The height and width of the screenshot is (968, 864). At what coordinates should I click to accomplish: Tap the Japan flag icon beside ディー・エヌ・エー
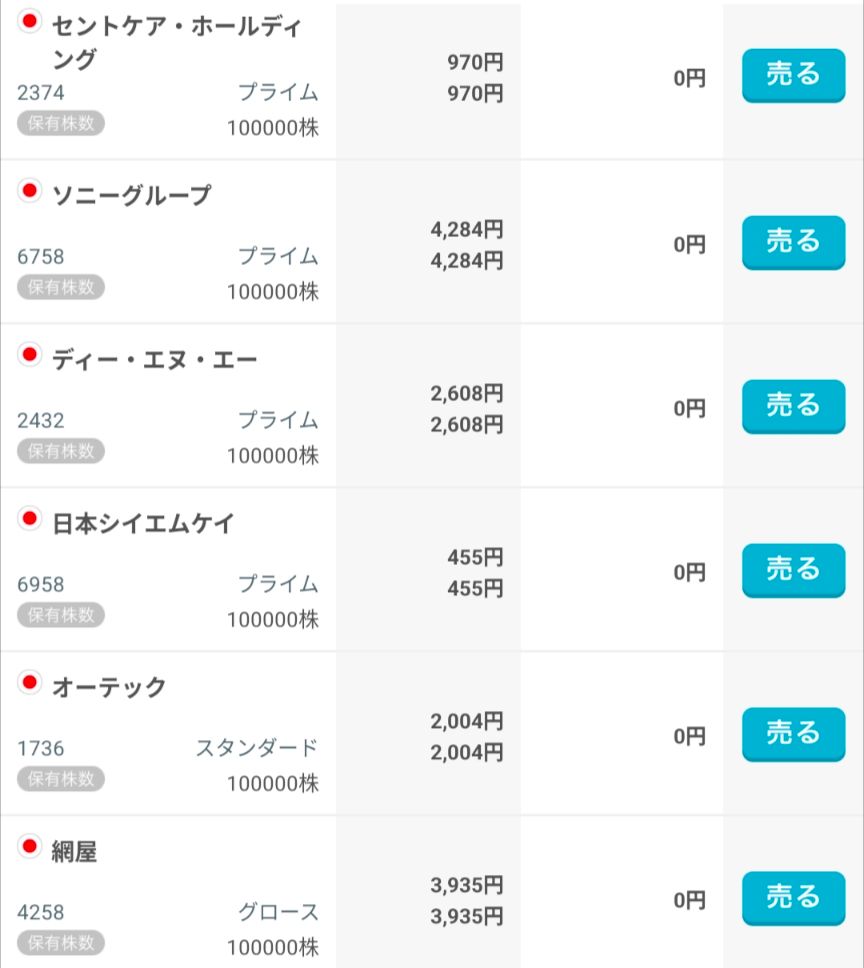(30, 354)
